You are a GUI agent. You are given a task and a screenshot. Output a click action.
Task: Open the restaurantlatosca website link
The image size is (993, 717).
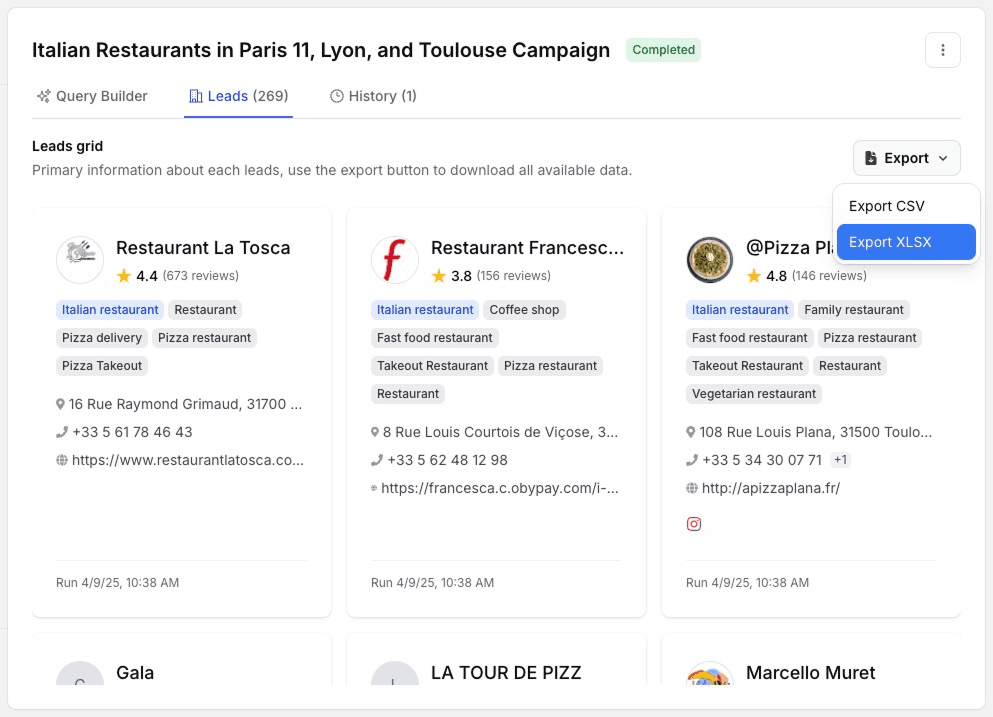(x=187, y=460)
